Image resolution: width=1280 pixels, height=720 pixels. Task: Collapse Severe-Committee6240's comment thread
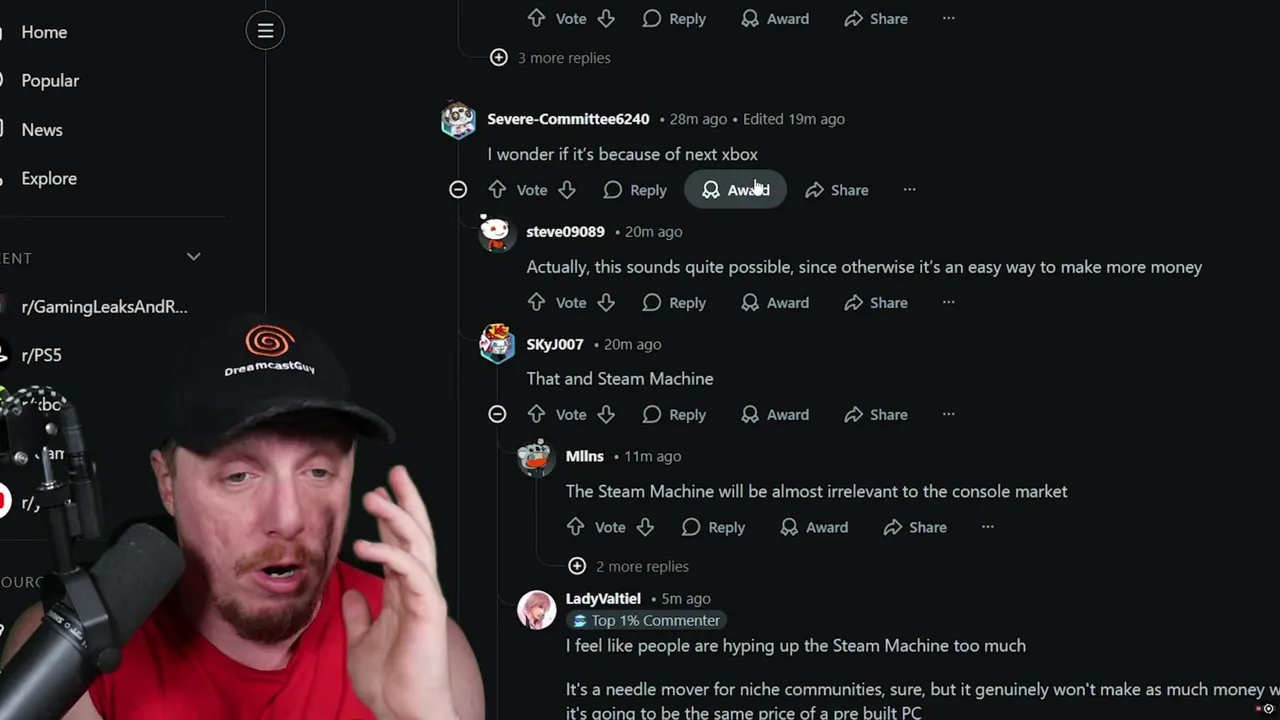[458, 190]
